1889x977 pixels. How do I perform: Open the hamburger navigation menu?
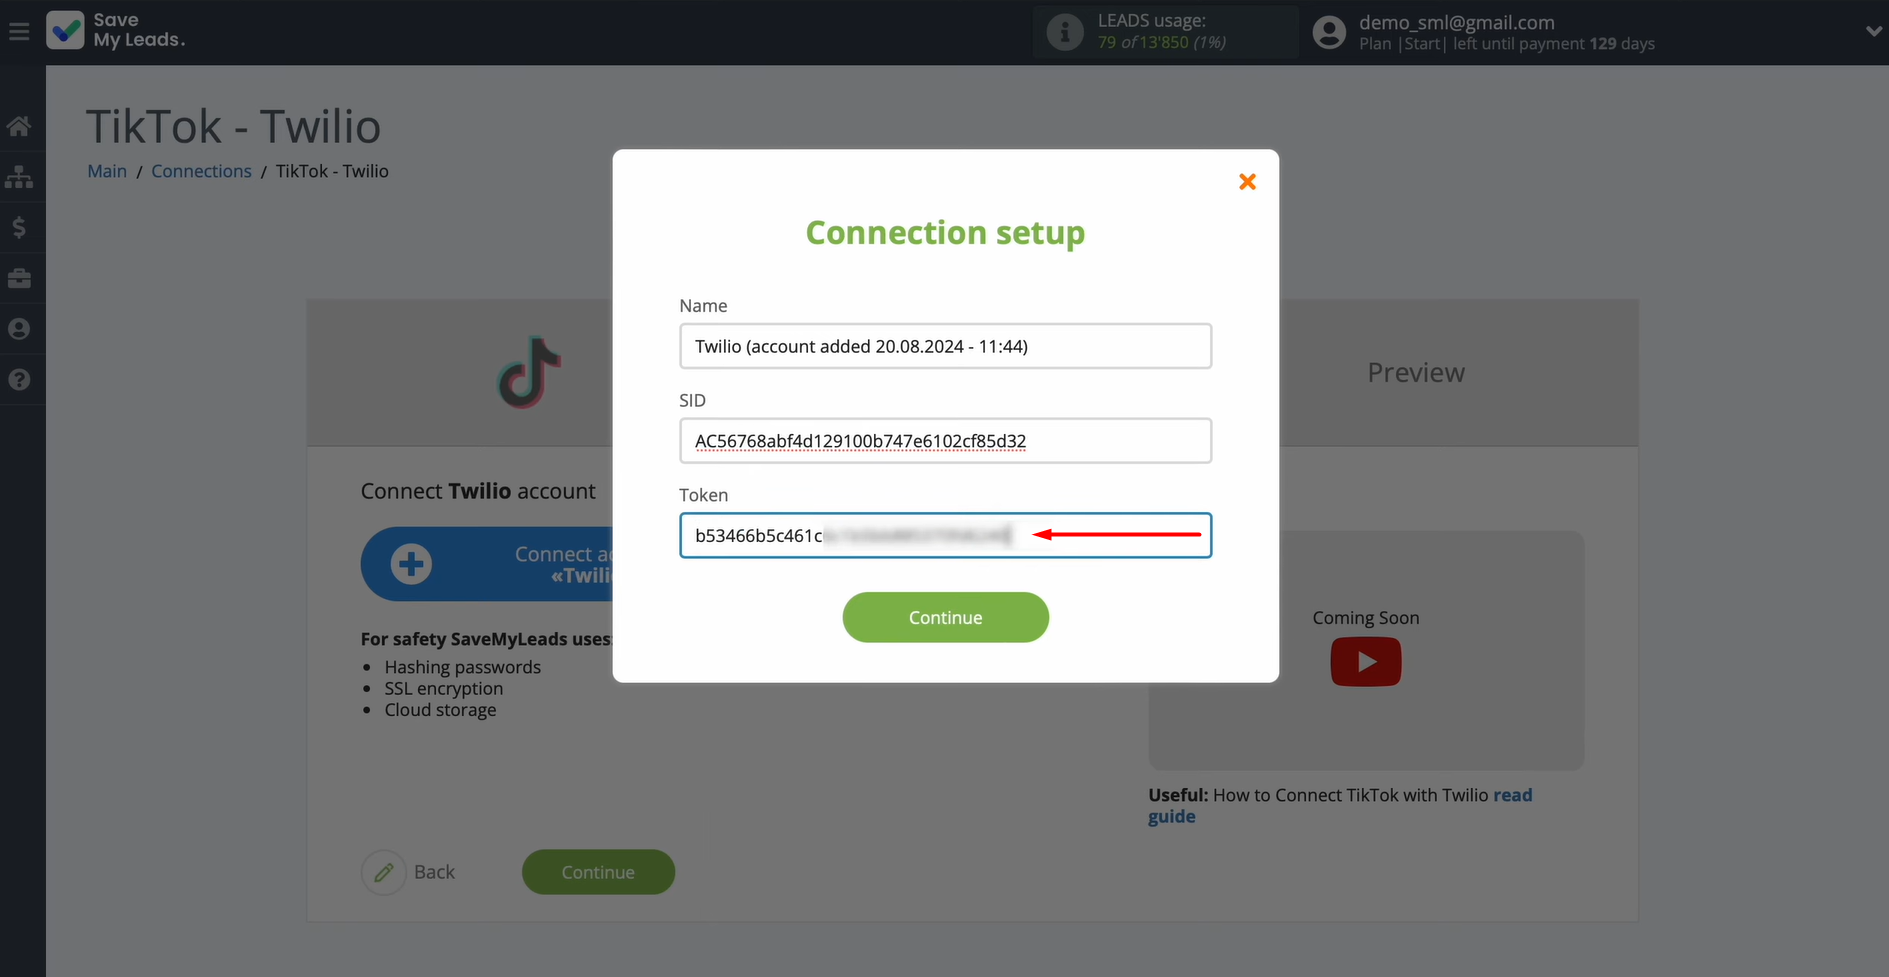click(x=19, y=30)
